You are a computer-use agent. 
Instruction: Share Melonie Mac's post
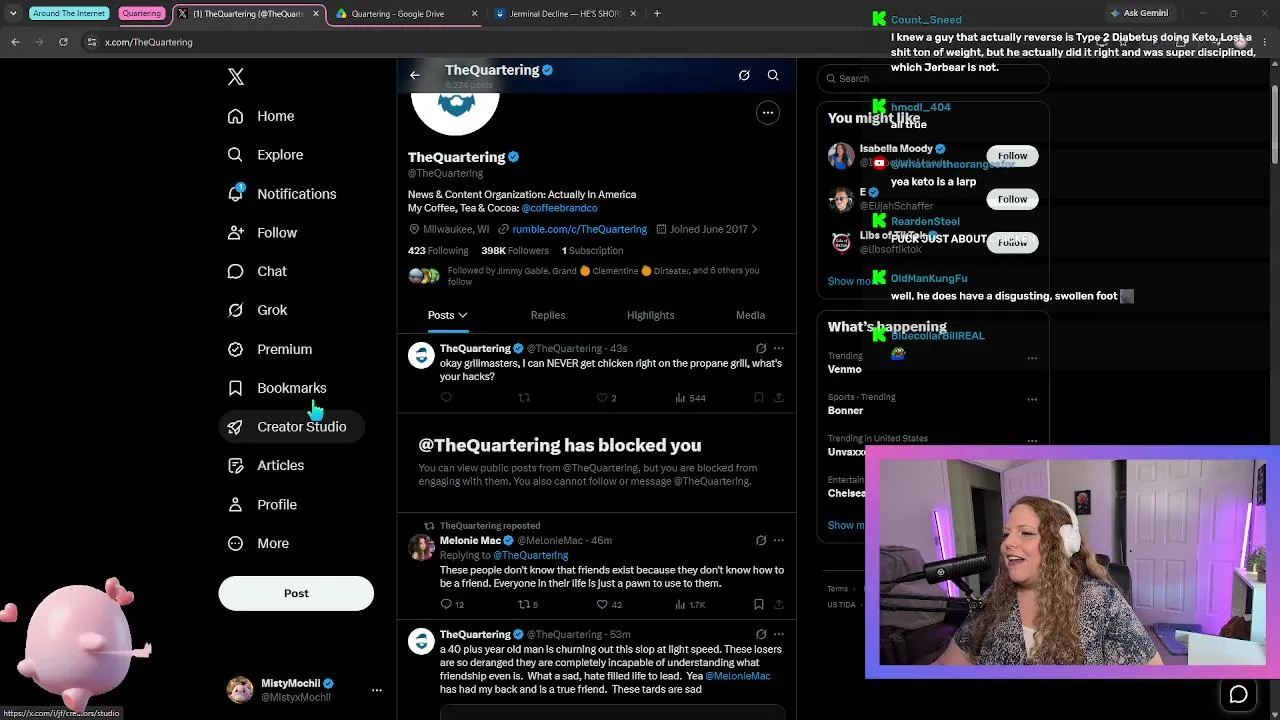(779, 605)
